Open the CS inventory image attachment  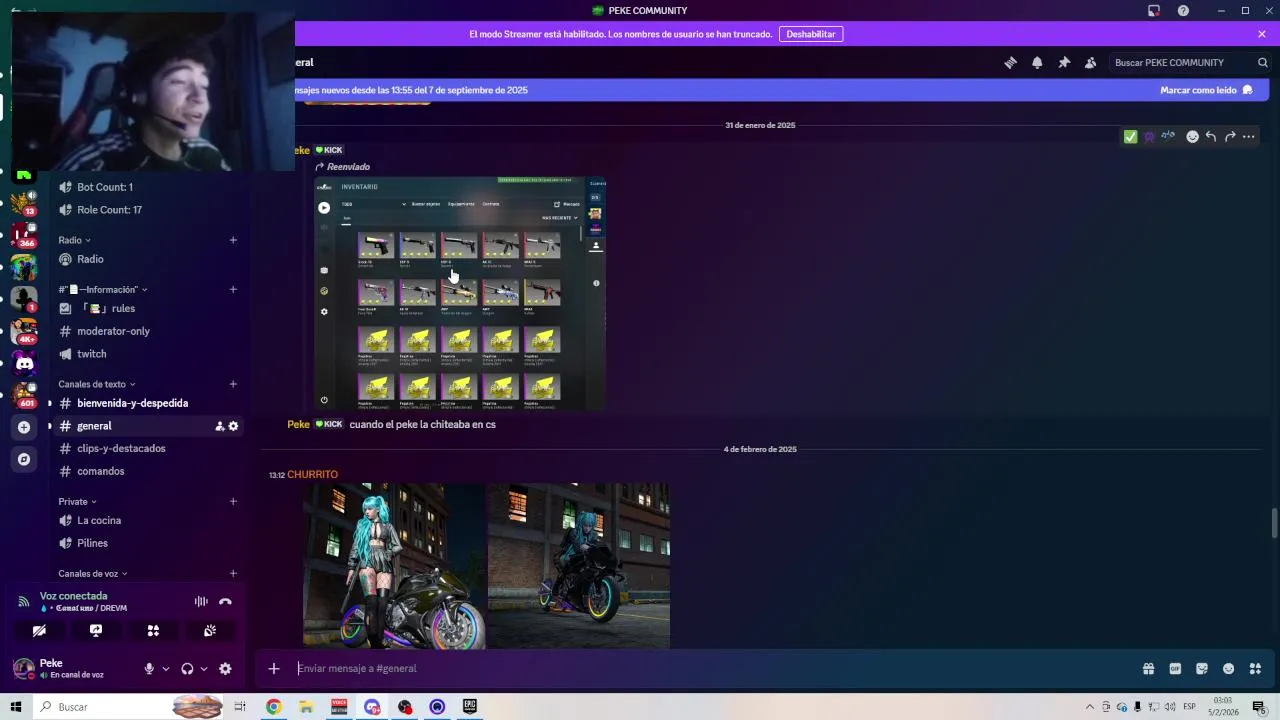(460, 293)
